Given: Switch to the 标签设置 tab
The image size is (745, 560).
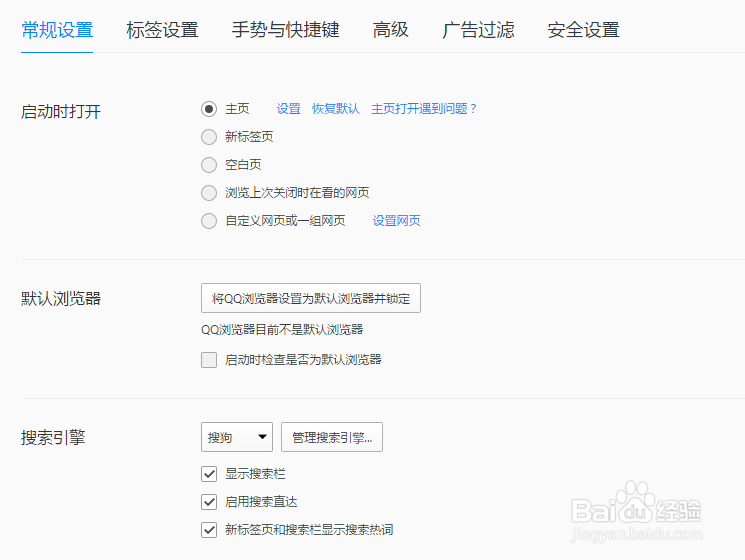Looking at the screenshot, I should (162, 30).
